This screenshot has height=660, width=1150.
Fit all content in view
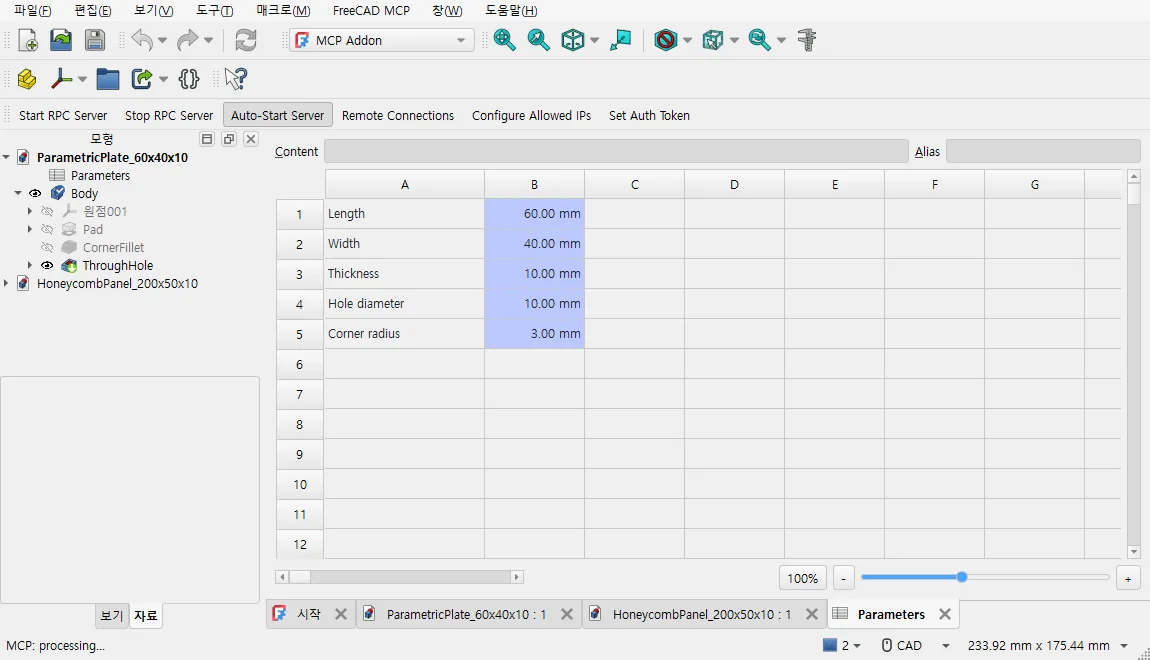pos(505,40)
